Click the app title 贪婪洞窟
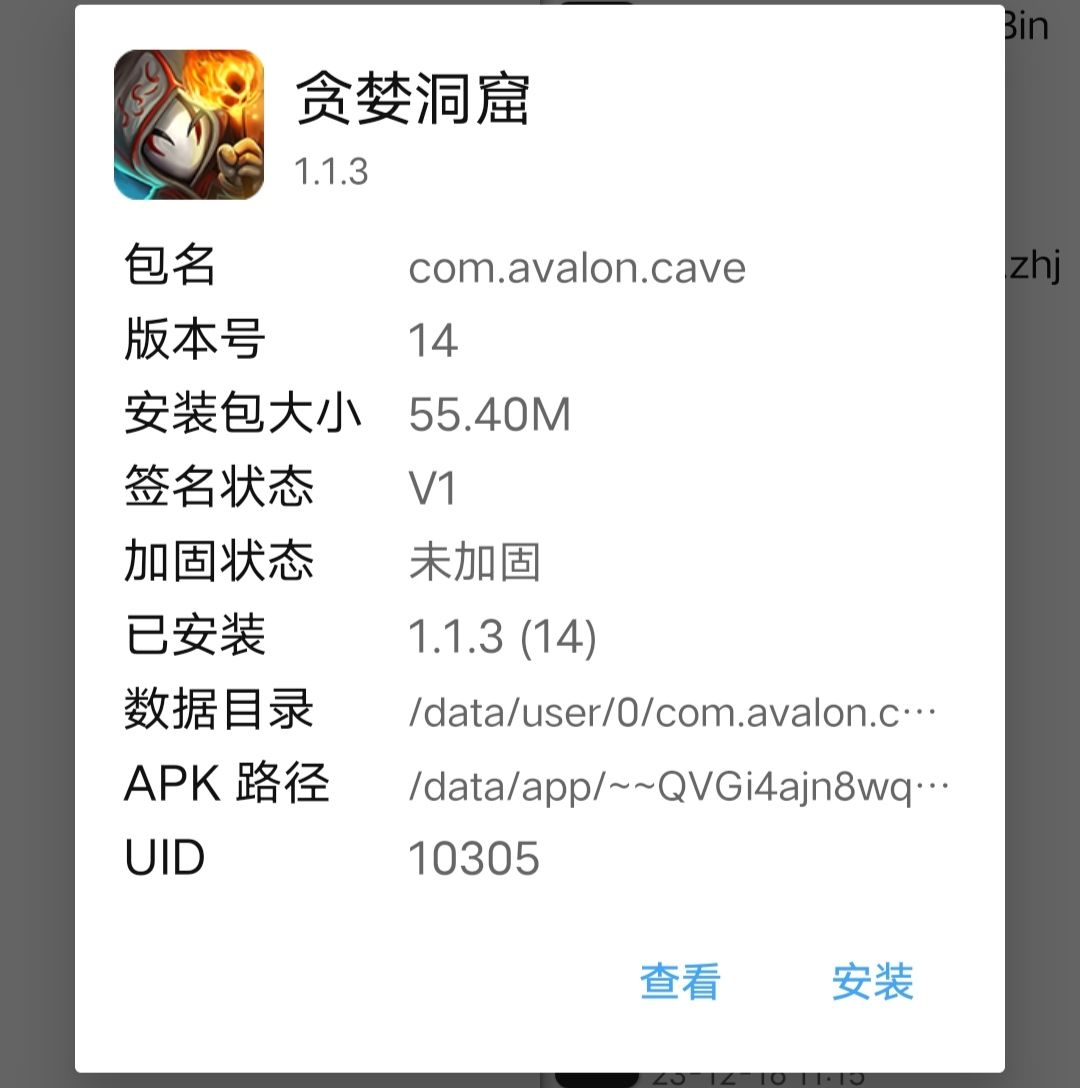Viewport: 1080px width, 1088px height. (x=413, y=99)
